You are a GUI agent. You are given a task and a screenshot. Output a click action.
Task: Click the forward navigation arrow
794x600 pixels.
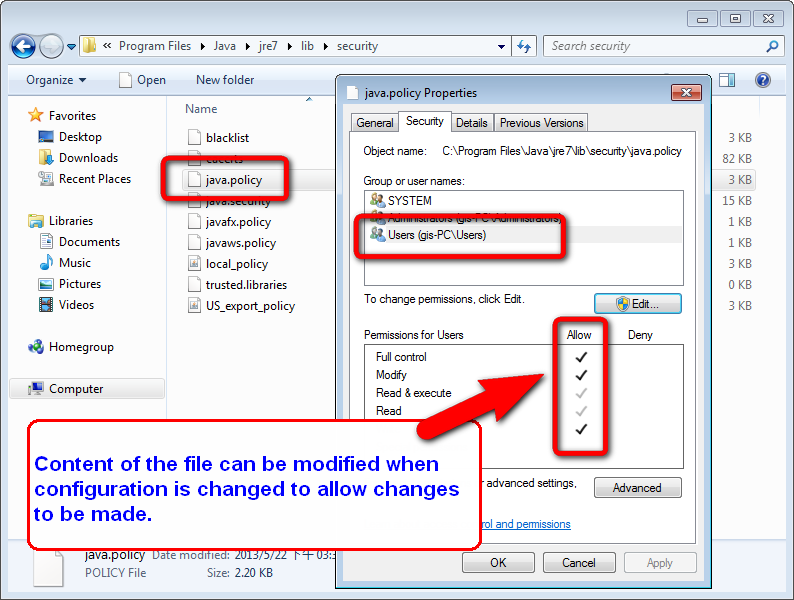pyautogui.click(x=51, y=47)
